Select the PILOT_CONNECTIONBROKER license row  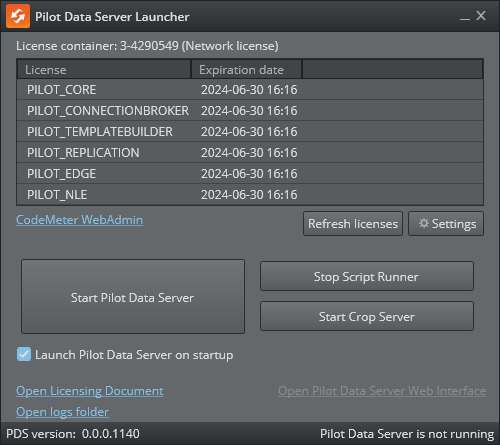click(x=250, y=111)
